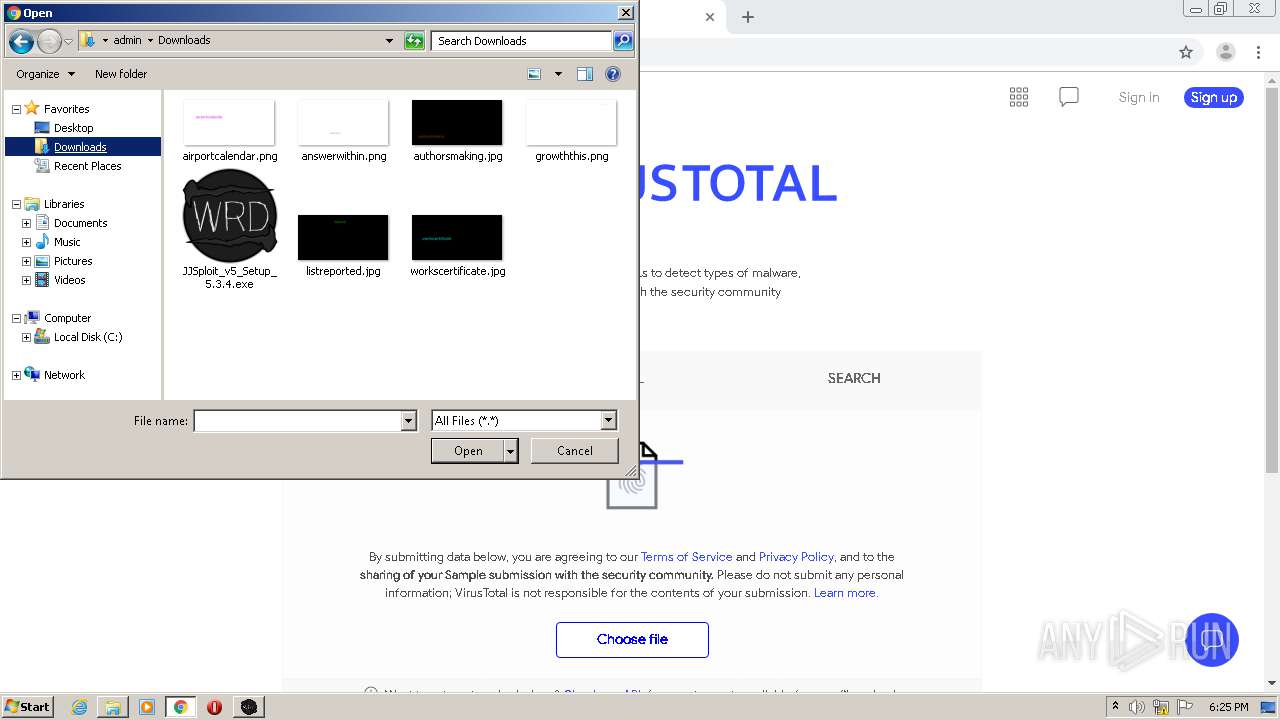1280x720 pixels.
Task: Show the preview pane
Action: click(x=585, y=74)
